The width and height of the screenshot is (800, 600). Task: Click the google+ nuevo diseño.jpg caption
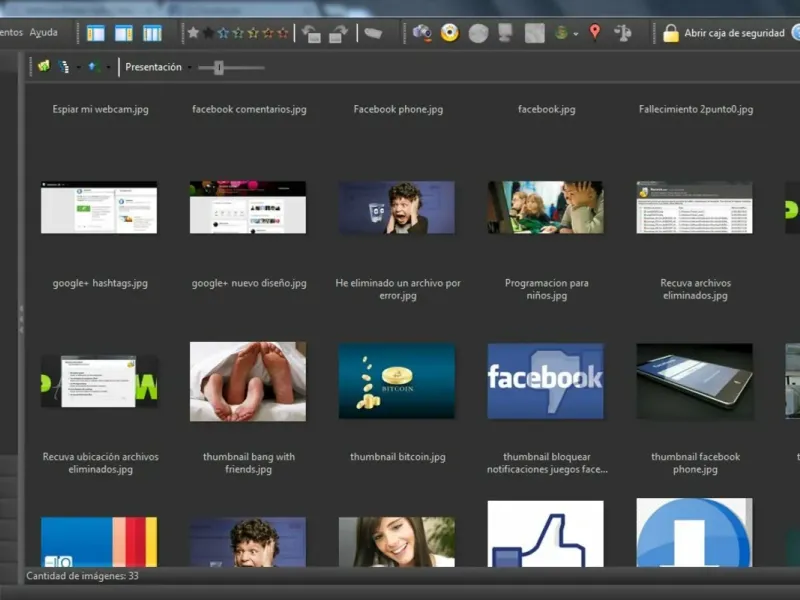coord(249,283)
